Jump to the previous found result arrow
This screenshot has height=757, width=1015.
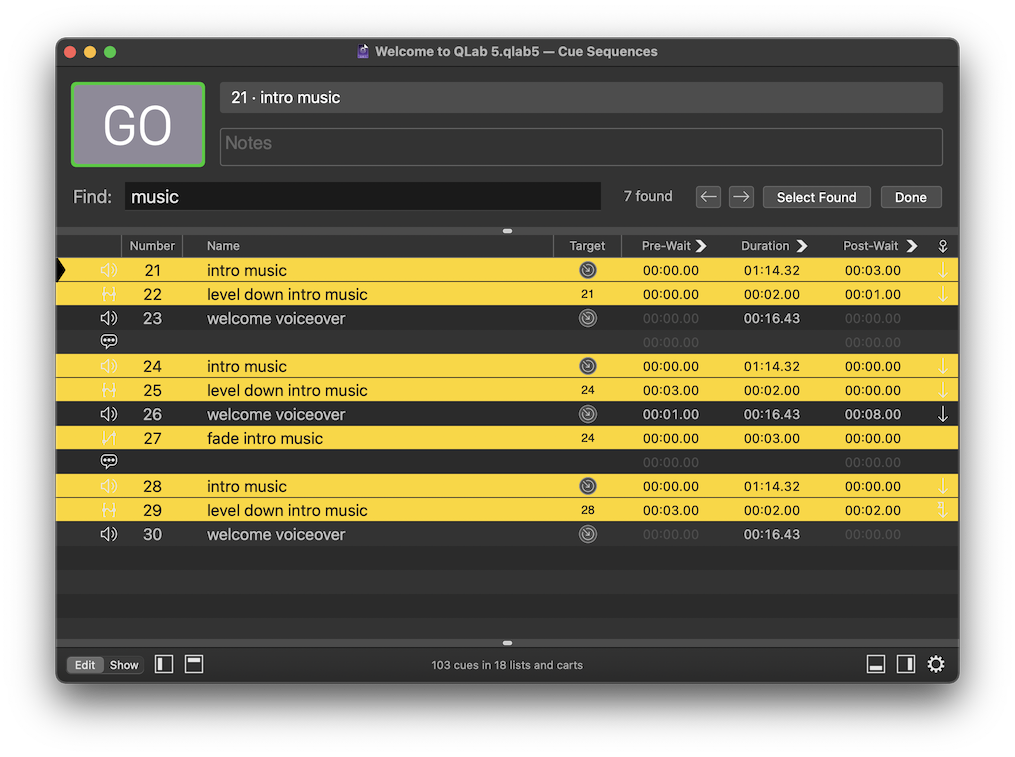pos(708,197)
